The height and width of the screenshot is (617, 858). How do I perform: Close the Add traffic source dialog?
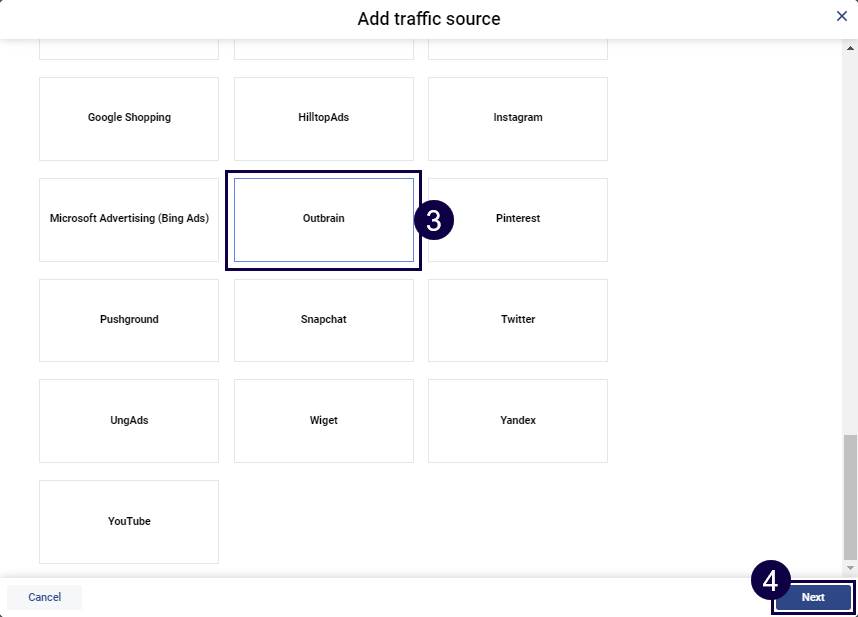(x=841, y=16)
